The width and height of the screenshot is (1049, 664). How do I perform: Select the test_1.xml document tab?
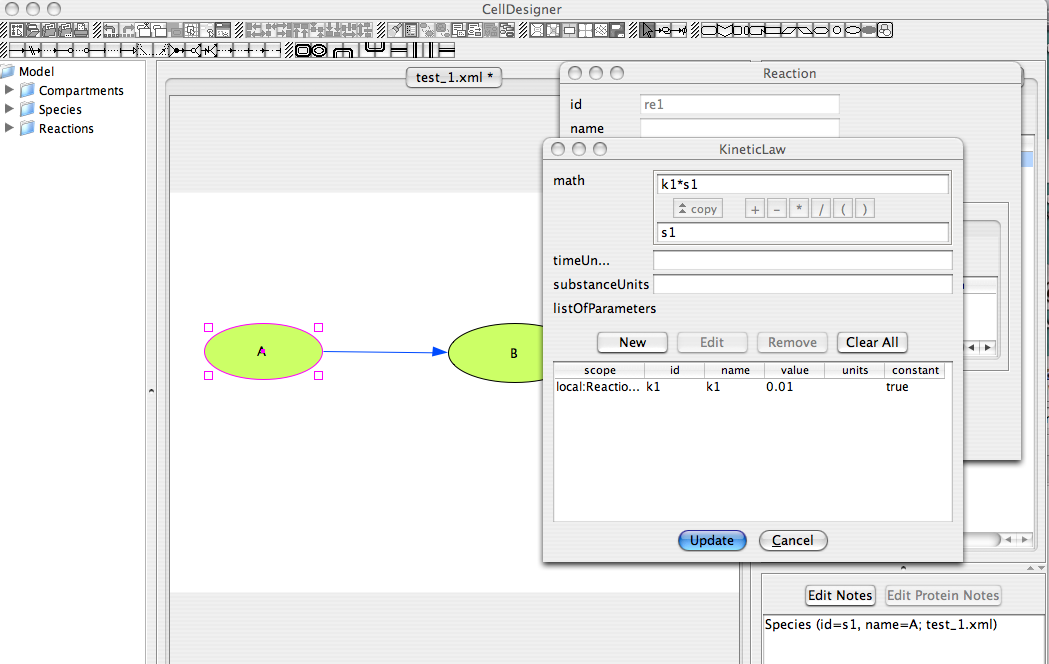pyautogui.click(x=454, y=78)
